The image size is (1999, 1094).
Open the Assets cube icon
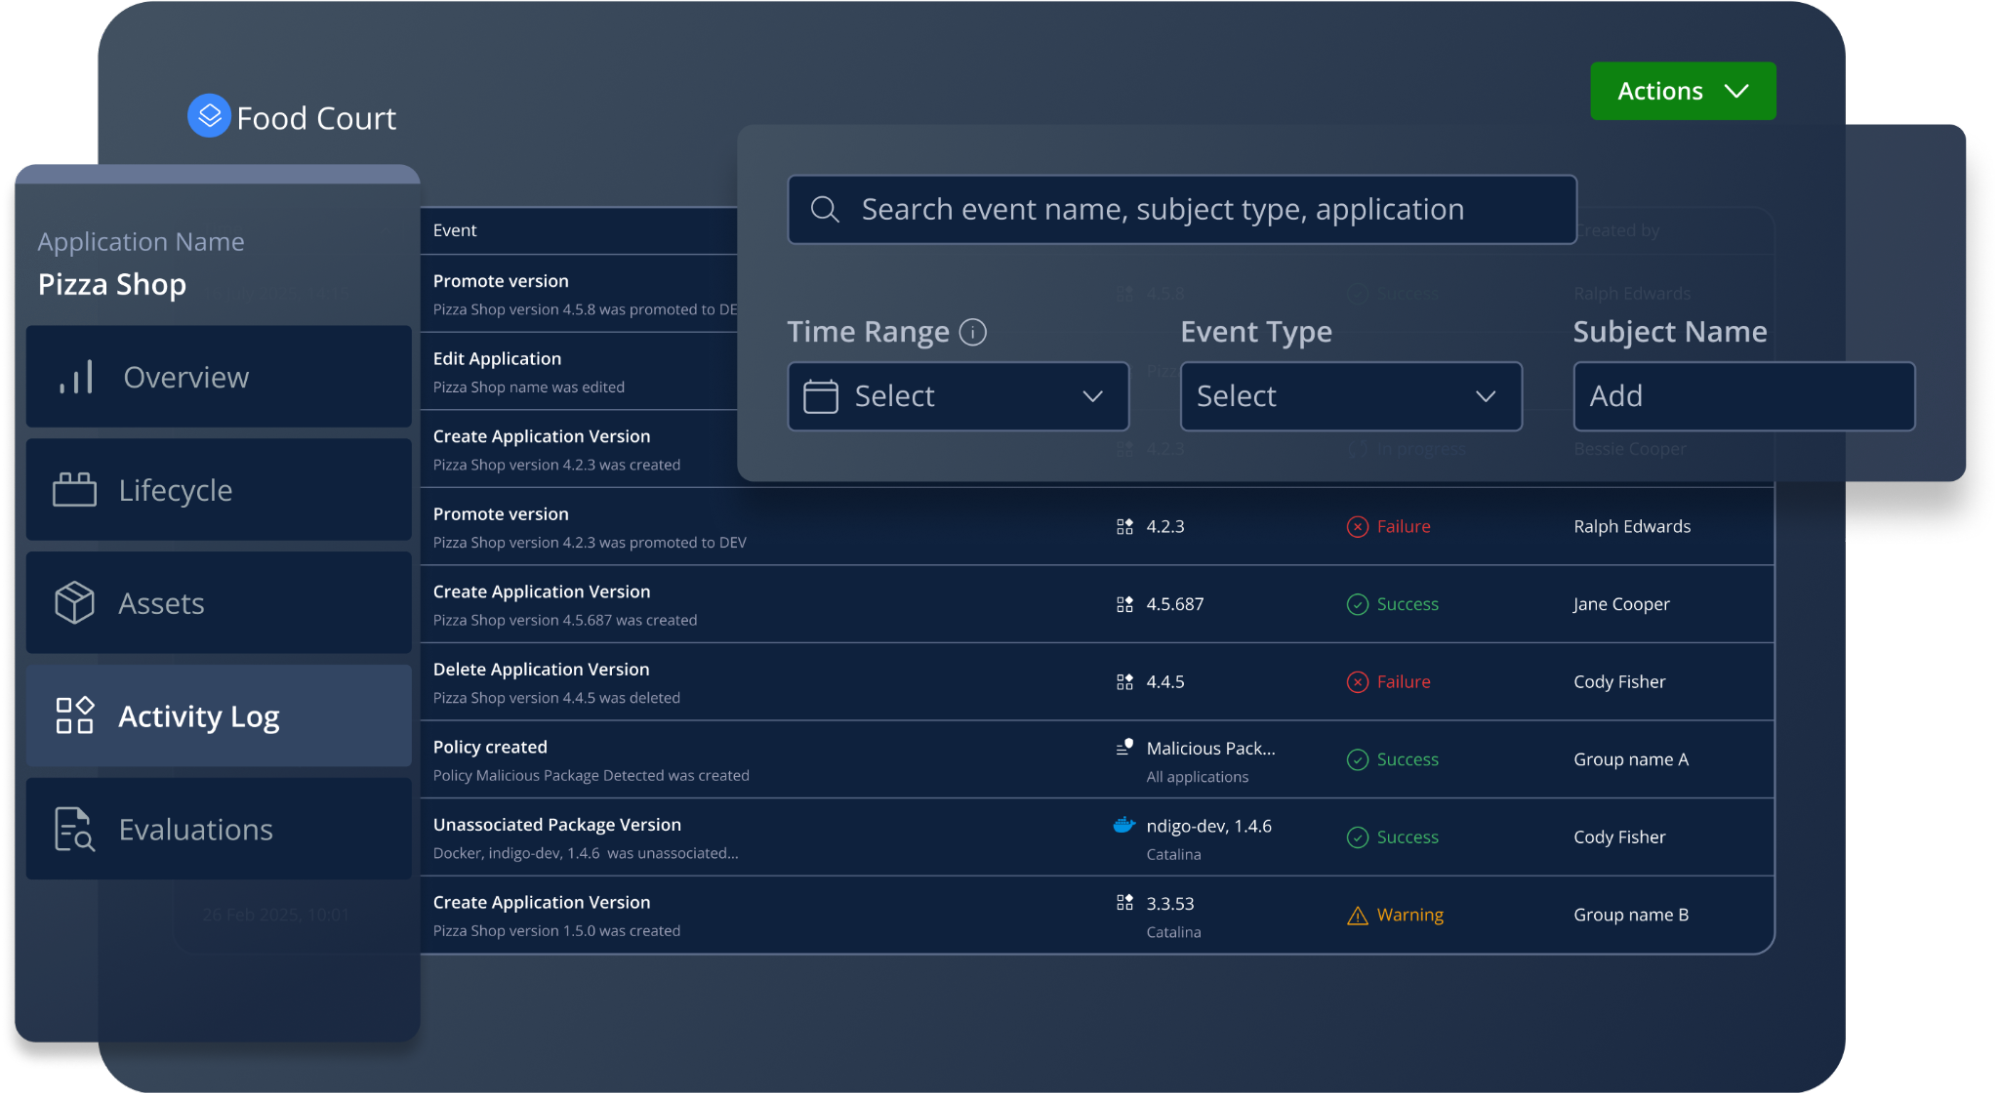click(x=74, y=603)
